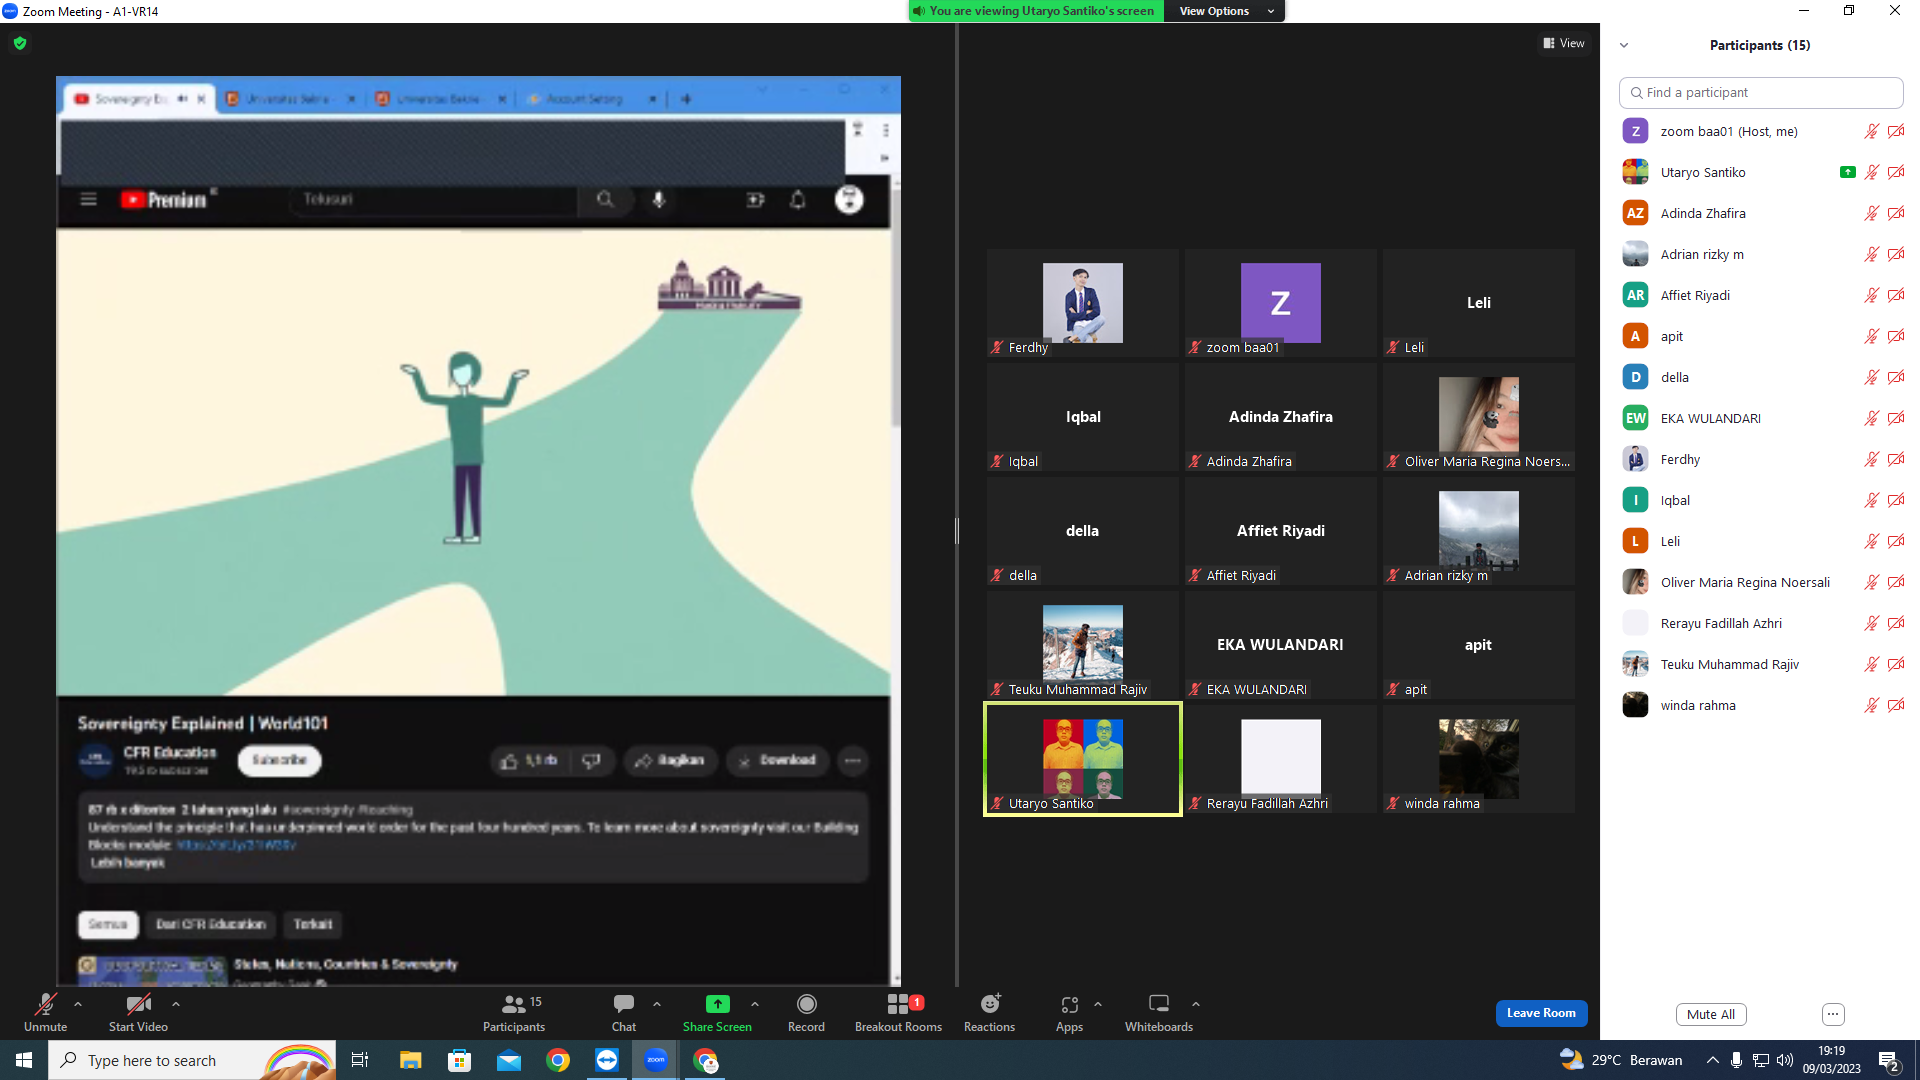Click the YouTube Subscribe button
The width and height of the screenshot is (1920, 1080).
[x=279, y=760]
